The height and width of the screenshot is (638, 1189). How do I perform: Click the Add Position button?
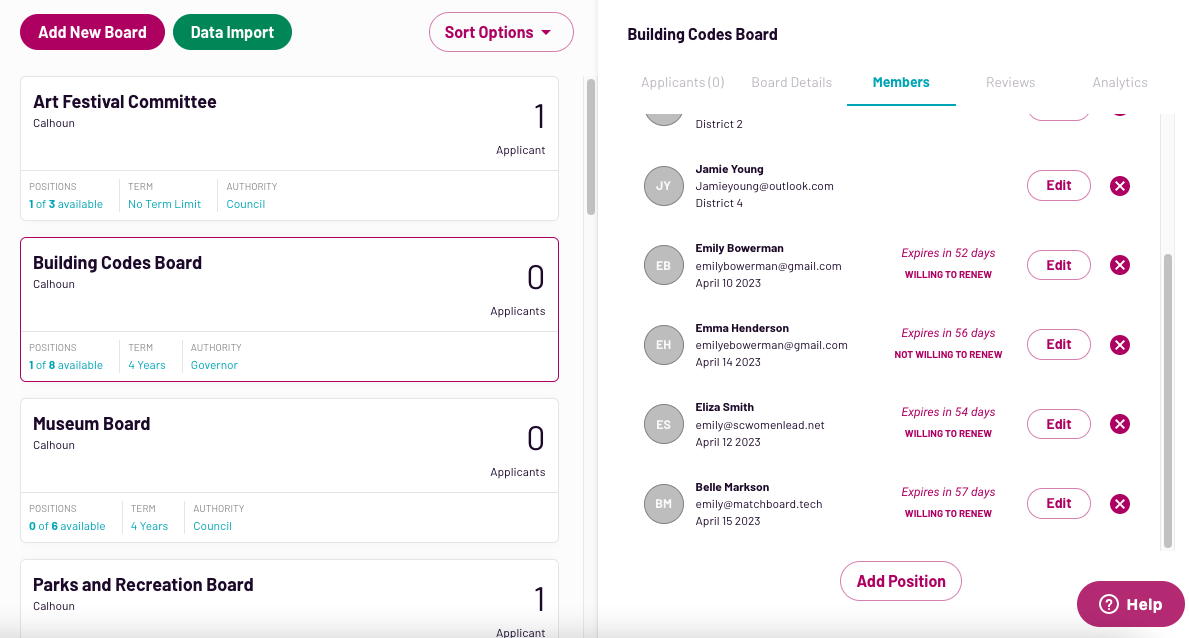click(x=900, y=581)
